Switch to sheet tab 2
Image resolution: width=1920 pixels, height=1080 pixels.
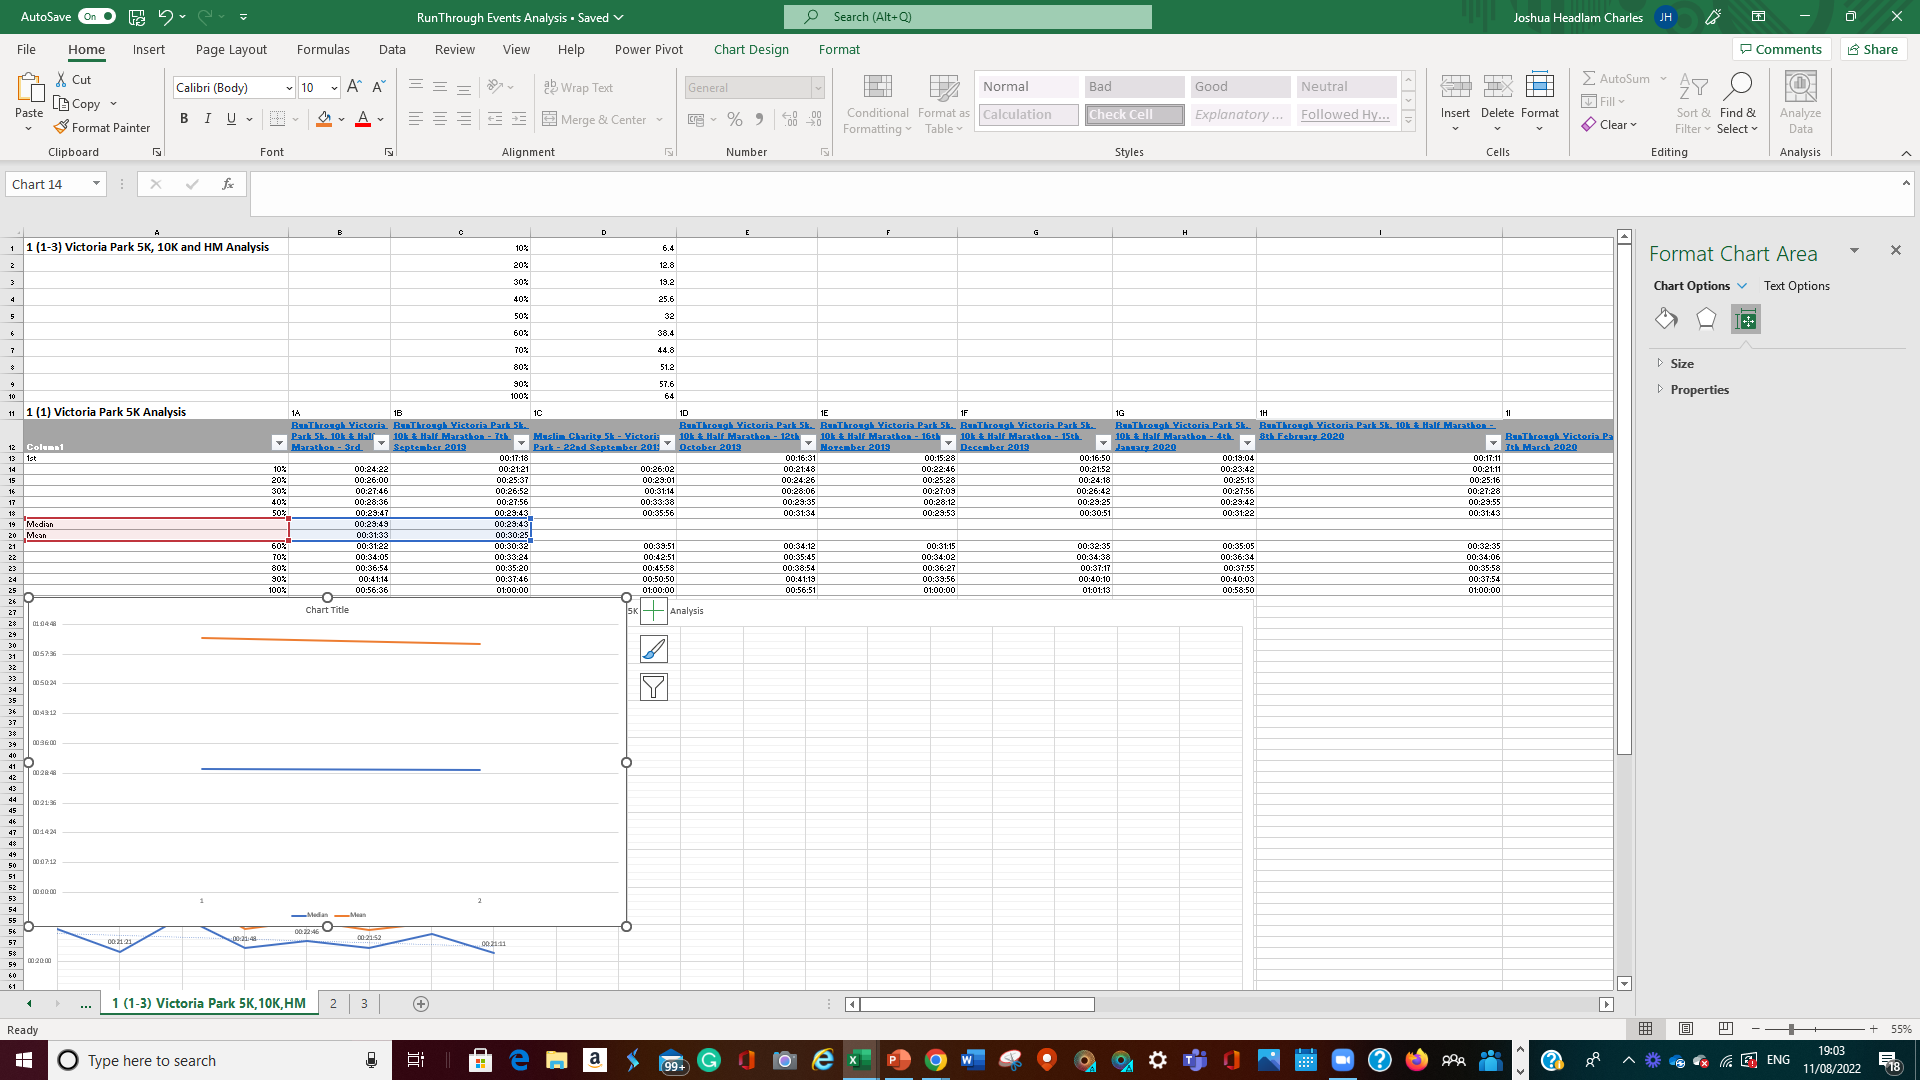coord(334,1004)
